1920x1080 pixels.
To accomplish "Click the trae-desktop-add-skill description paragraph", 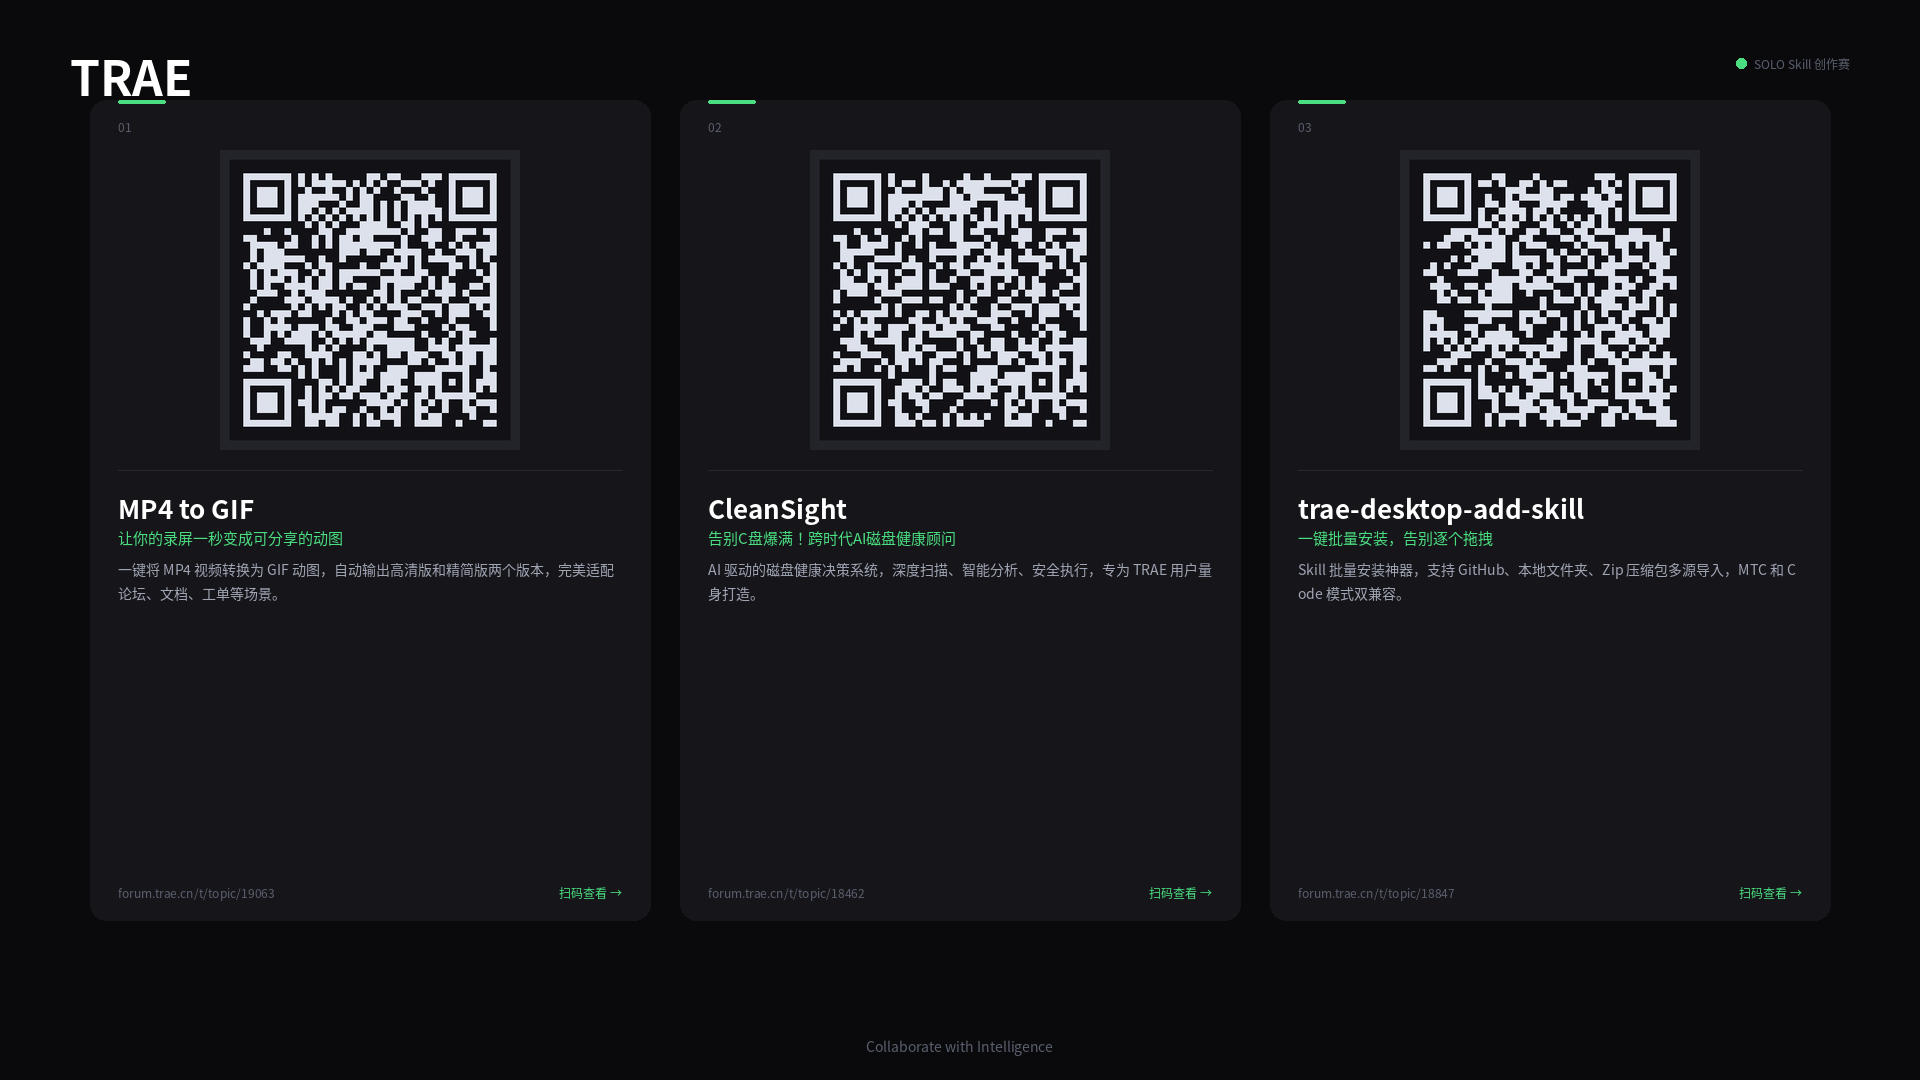I will 1547,582.
